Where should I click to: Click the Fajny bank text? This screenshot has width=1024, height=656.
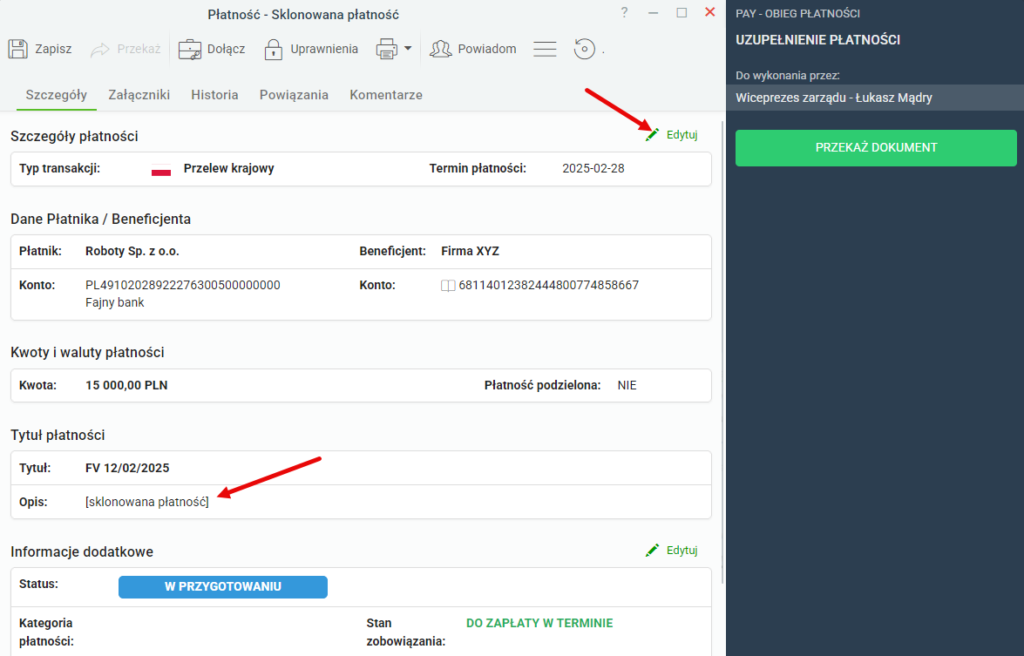pos(115,303)
